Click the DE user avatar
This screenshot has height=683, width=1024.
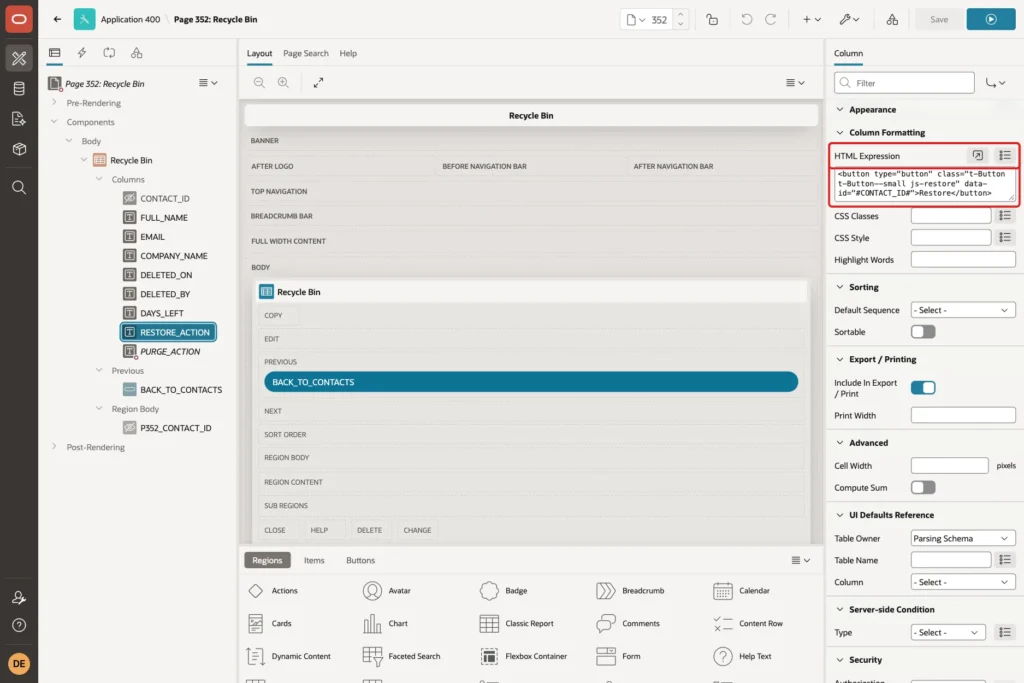[19, 663]
